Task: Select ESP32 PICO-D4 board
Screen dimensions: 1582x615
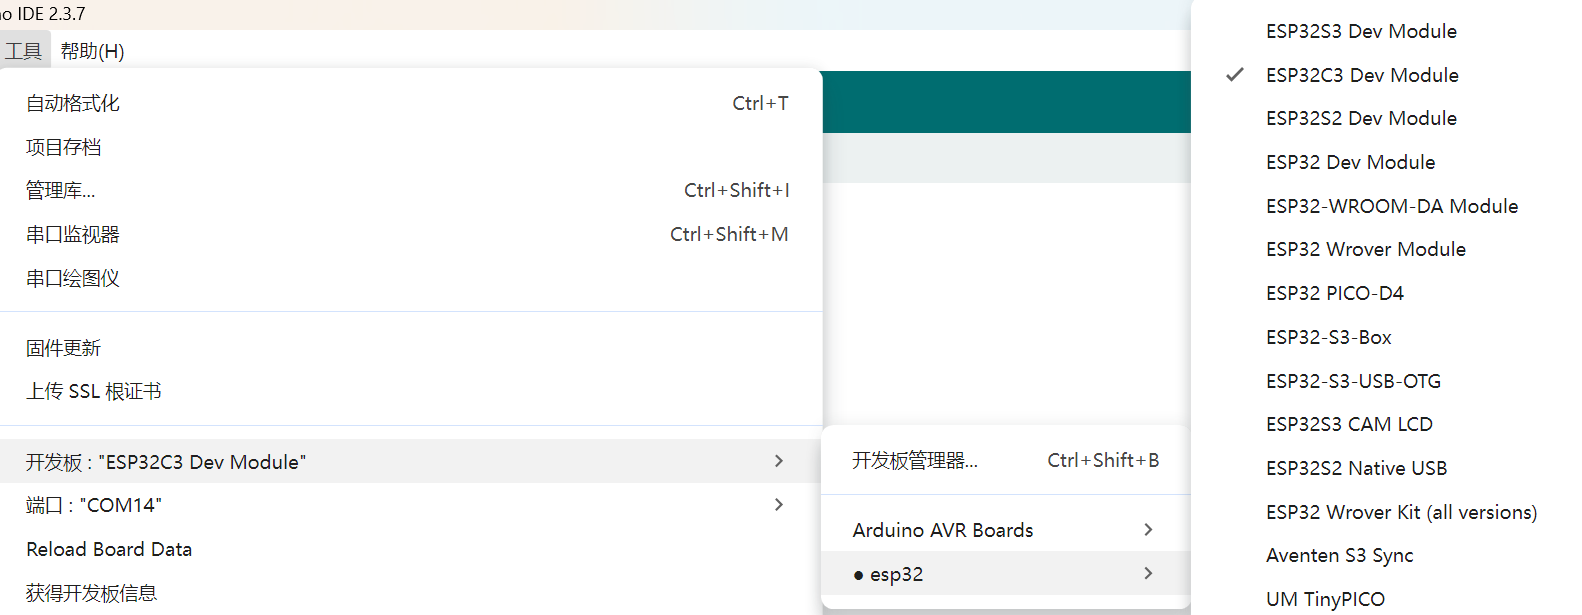Action: coord(1387,293)
